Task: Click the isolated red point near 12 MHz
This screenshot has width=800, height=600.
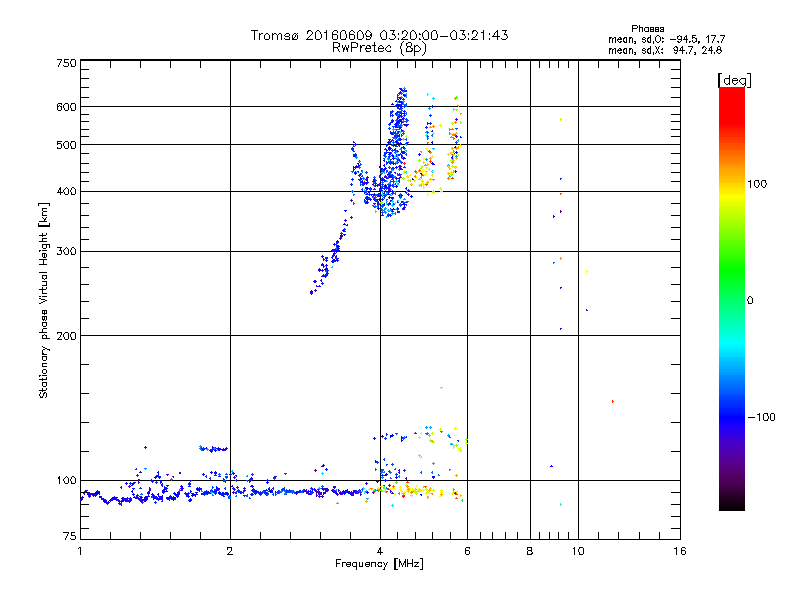Action: click(x=613, y=402)
